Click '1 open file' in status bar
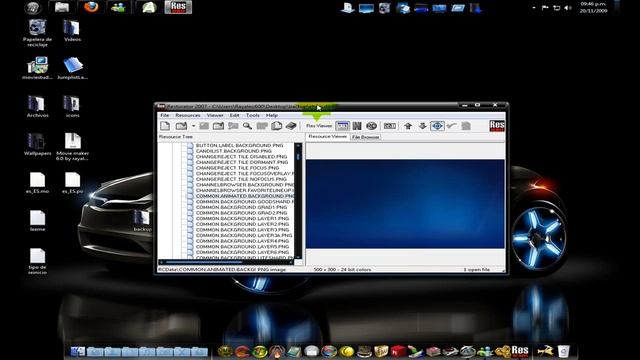Image resolution: width=640 pixels, height=360 pixels. click(476, 269)
